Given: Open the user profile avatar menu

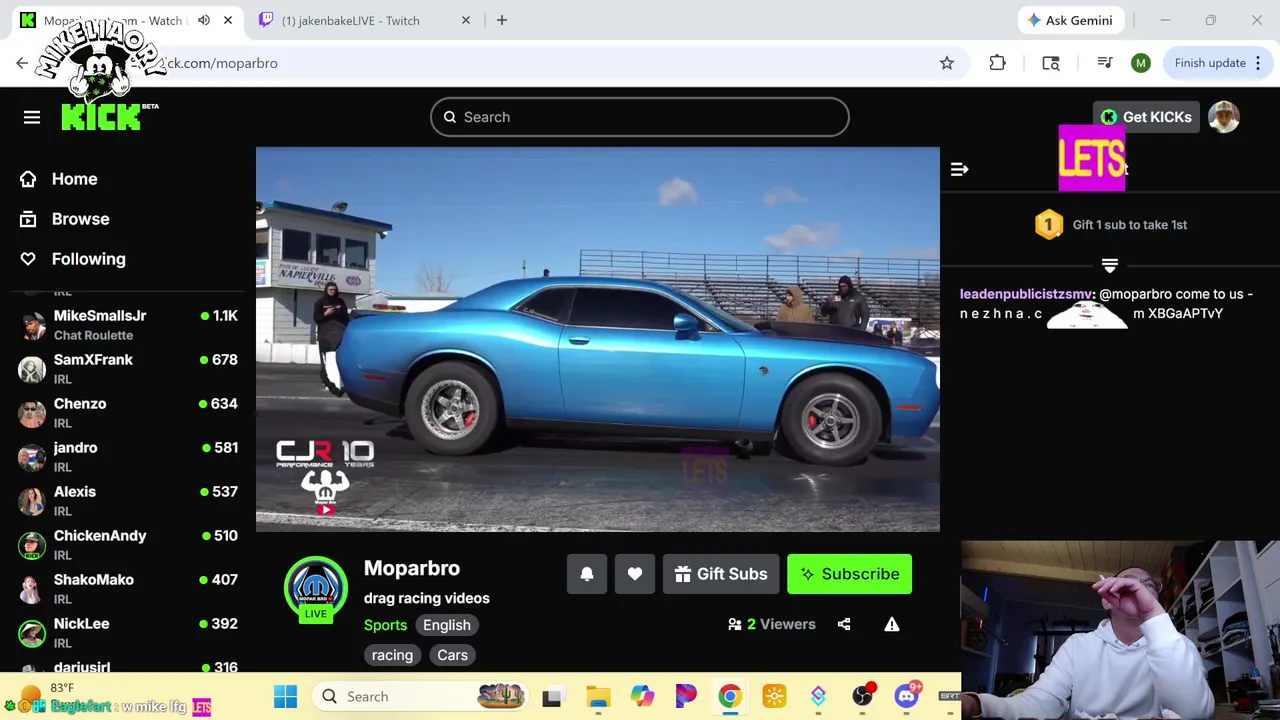Looking at the screenshot, I should [x=1224, y=117].
